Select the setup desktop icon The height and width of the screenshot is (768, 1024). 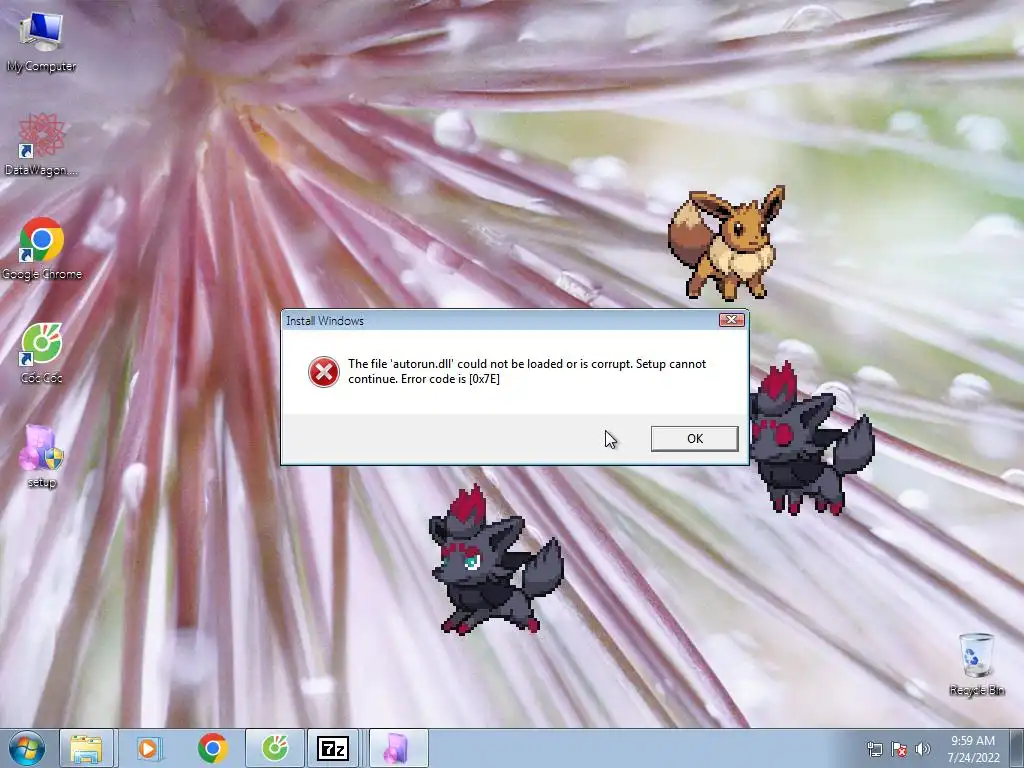[41, 456]
